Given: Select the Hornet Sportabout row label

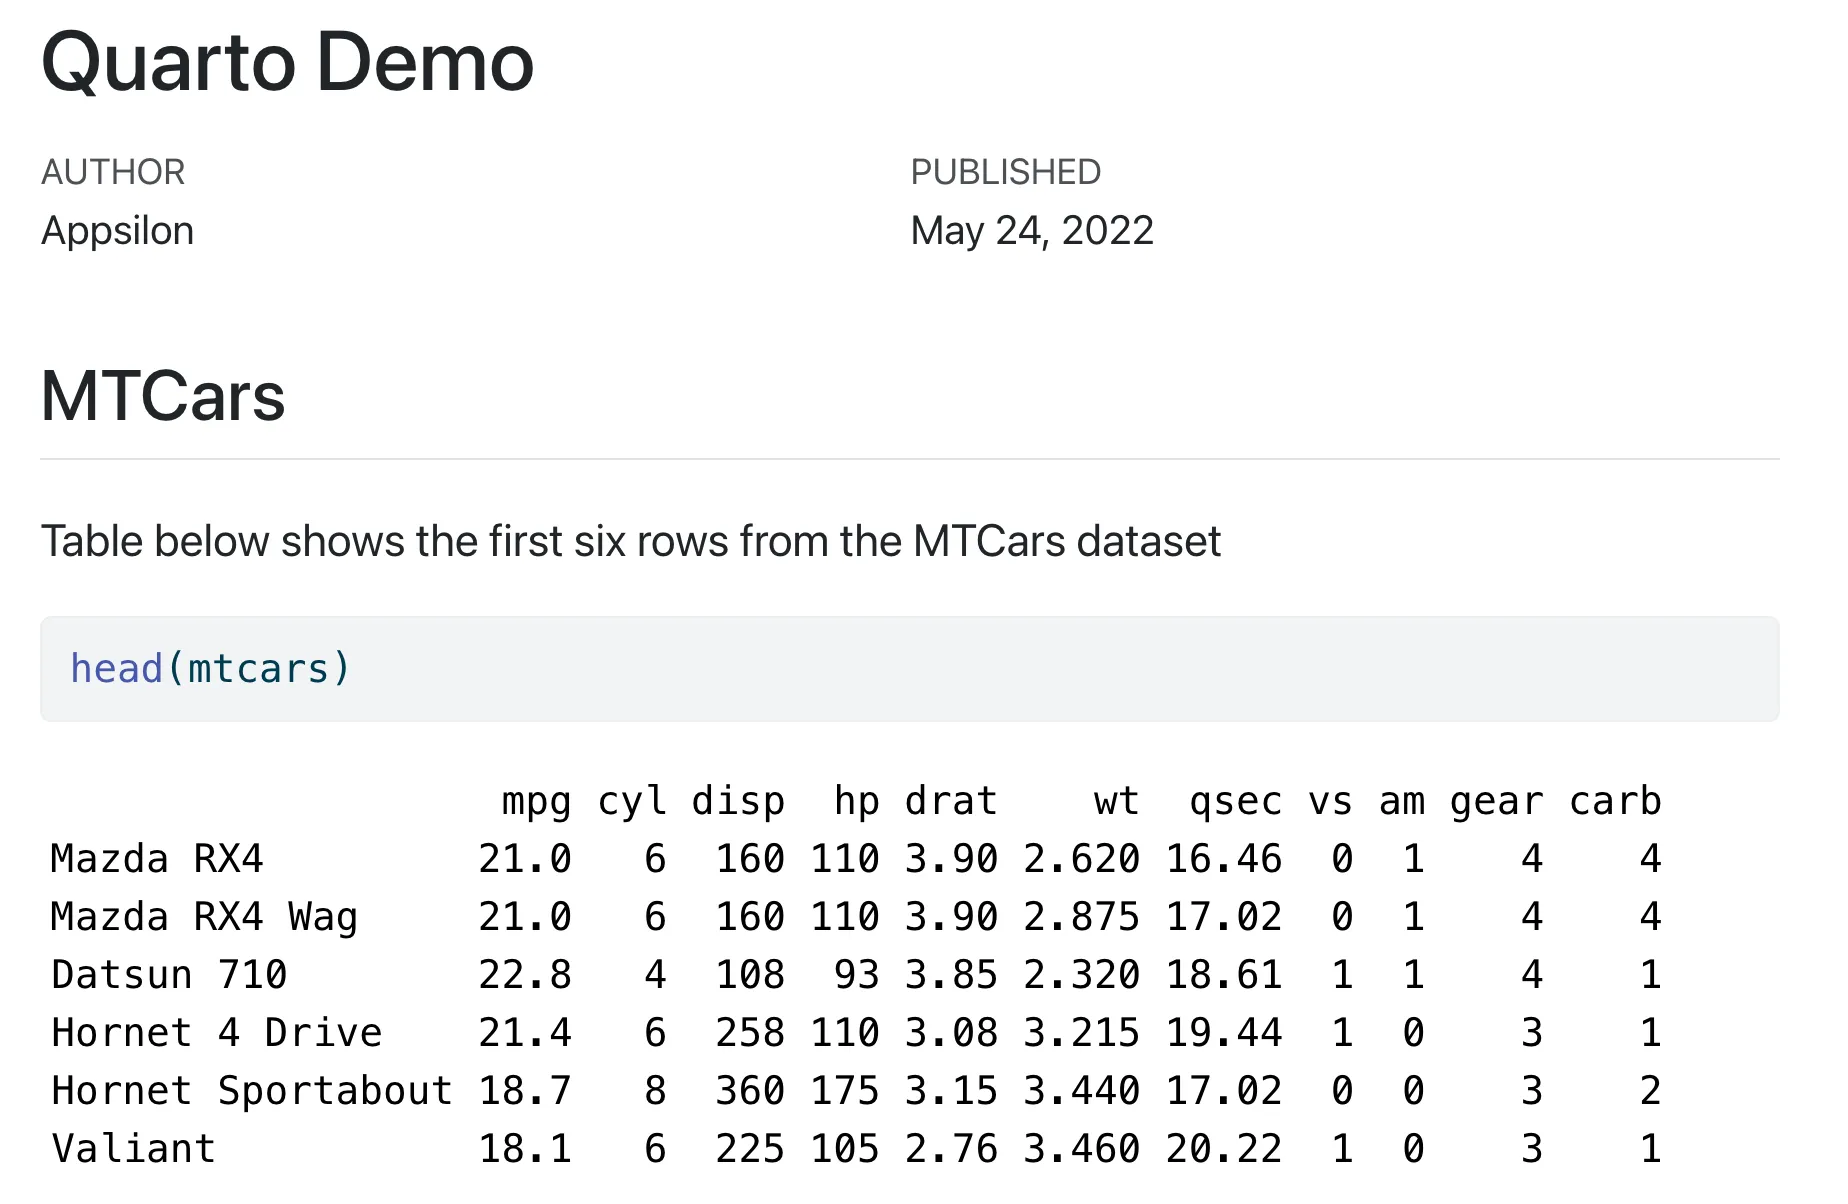Looking at the screenshot, I should pyautogui.click(x=252, y=1091).
